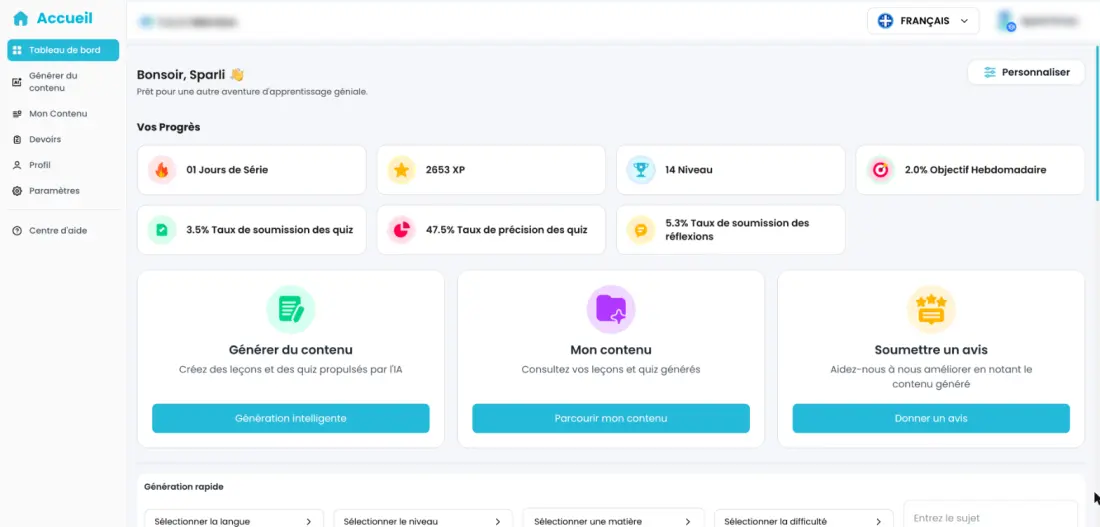1100x527 pixels.
Task: Click the Vos Progrès heading
Action: [168, 127]
